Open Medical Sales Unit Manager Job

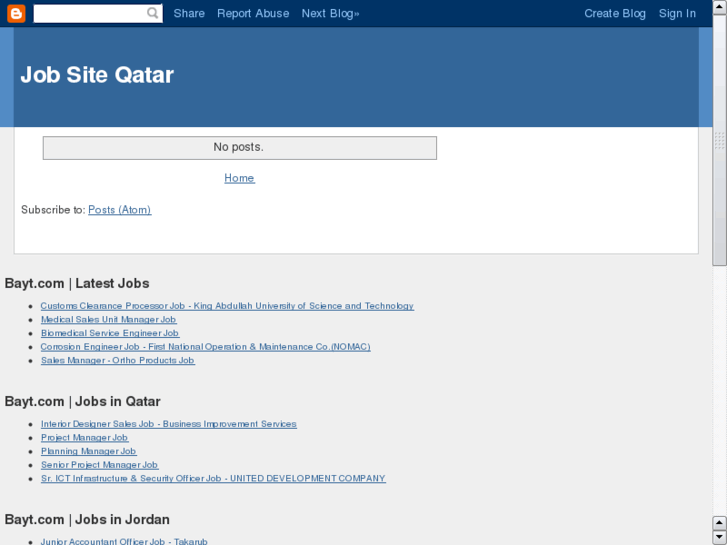[108, 320]
